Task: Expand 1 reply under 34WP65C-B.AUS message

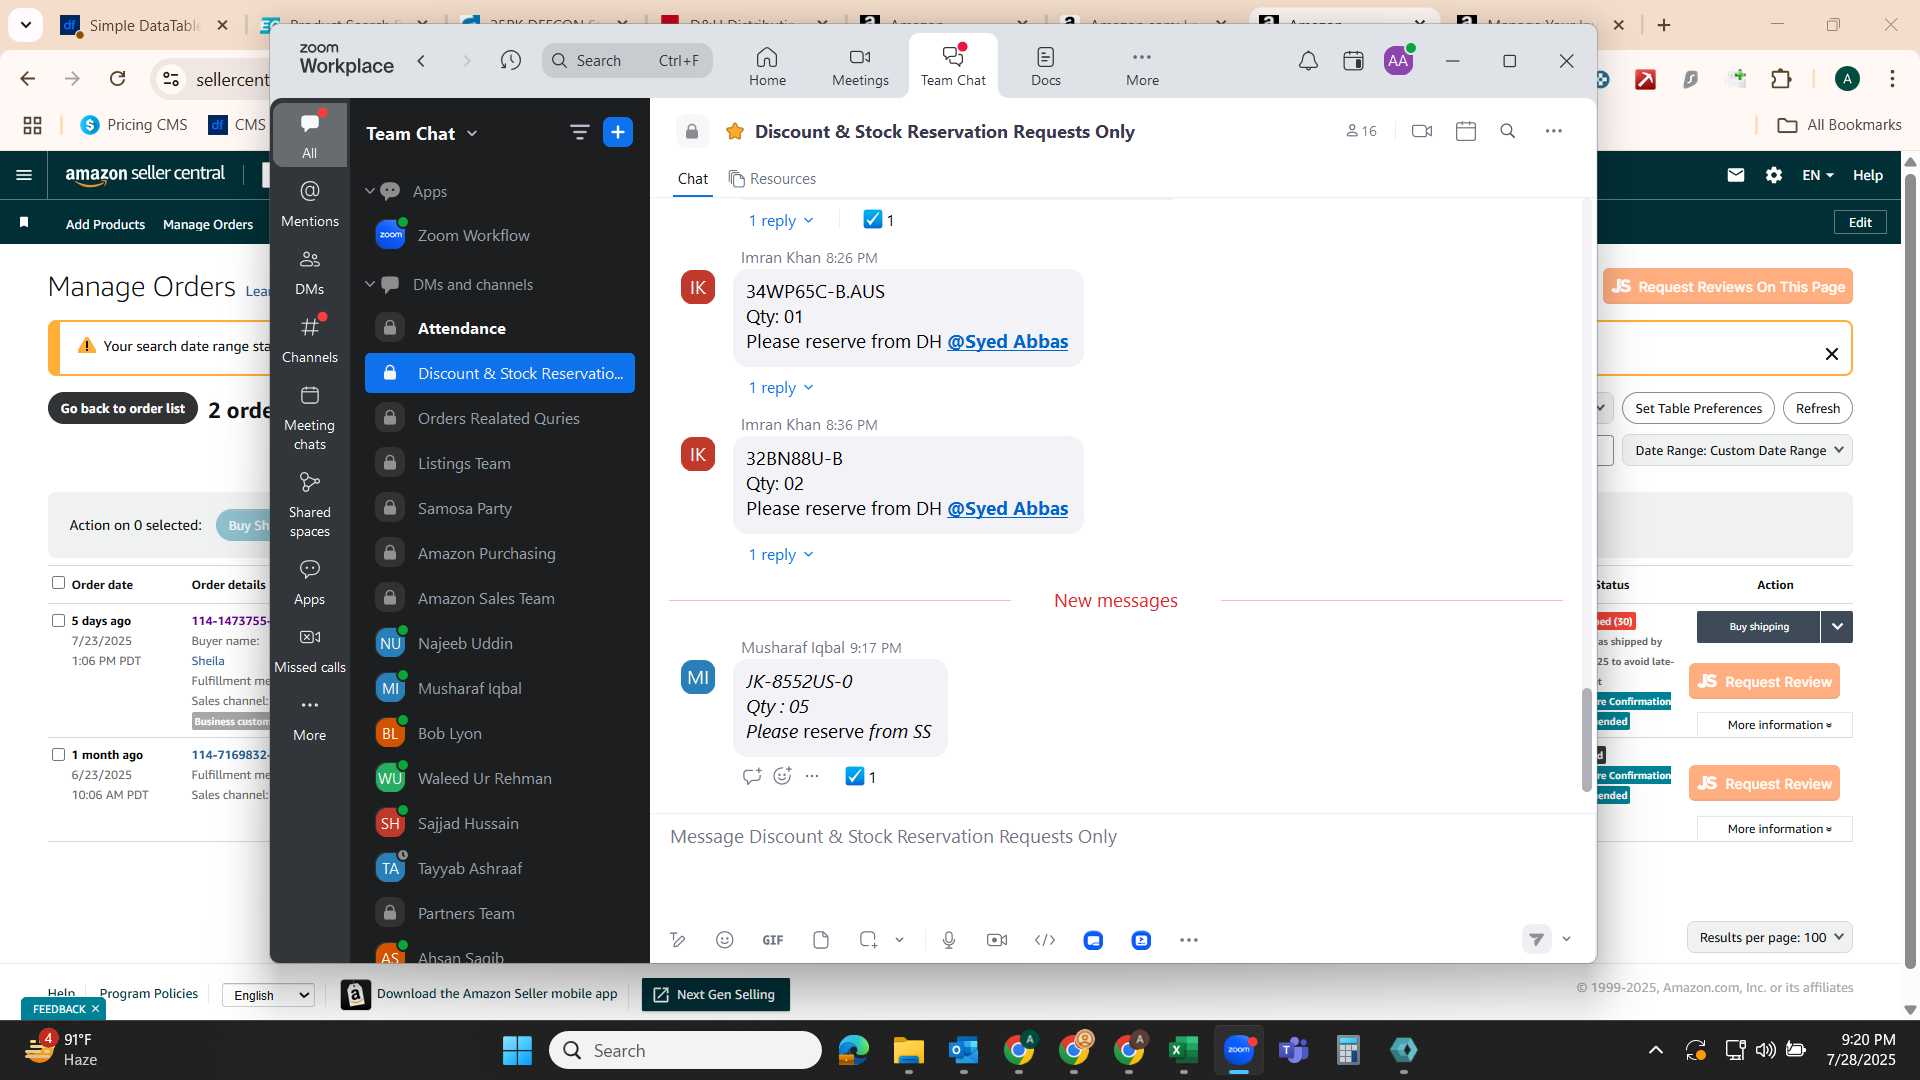Action: [x=781, y=387]
